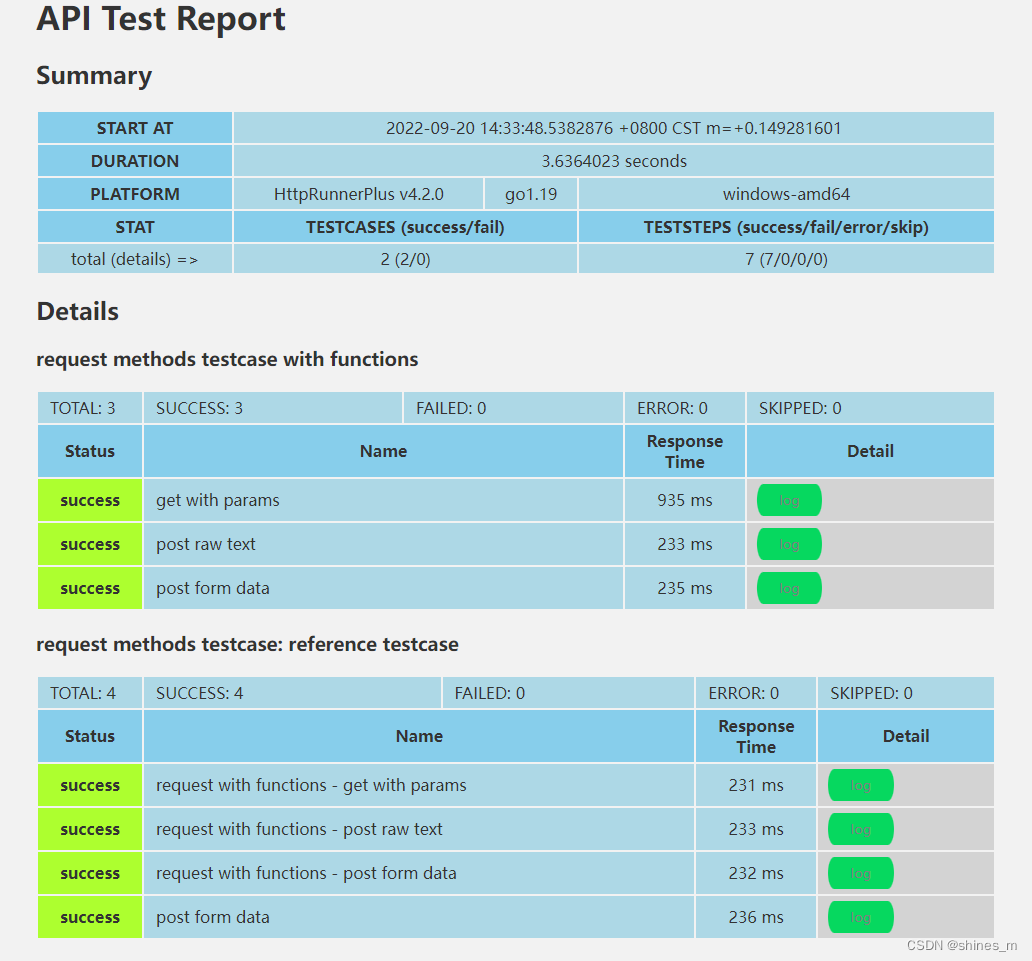Open the log for 'request with functions - post raw text'

pyautogui.click(x=860, y=829)
